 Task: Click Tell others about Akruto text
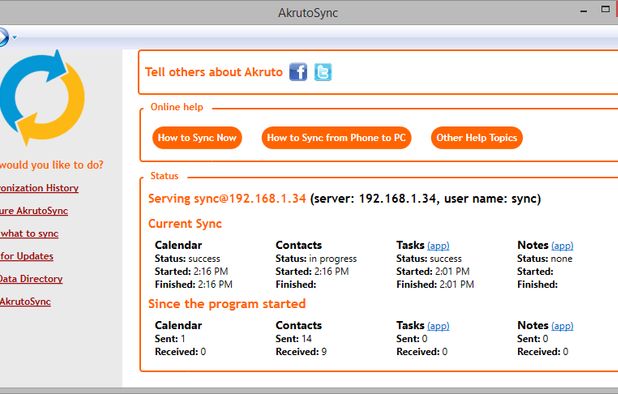point(214,72)
